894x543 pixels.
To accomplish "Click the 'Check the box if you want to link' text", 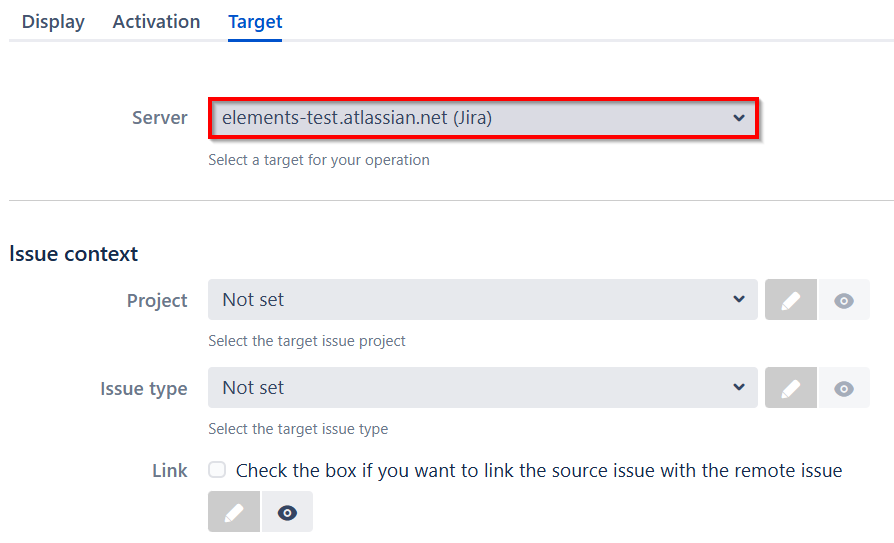I will (539, 470).
